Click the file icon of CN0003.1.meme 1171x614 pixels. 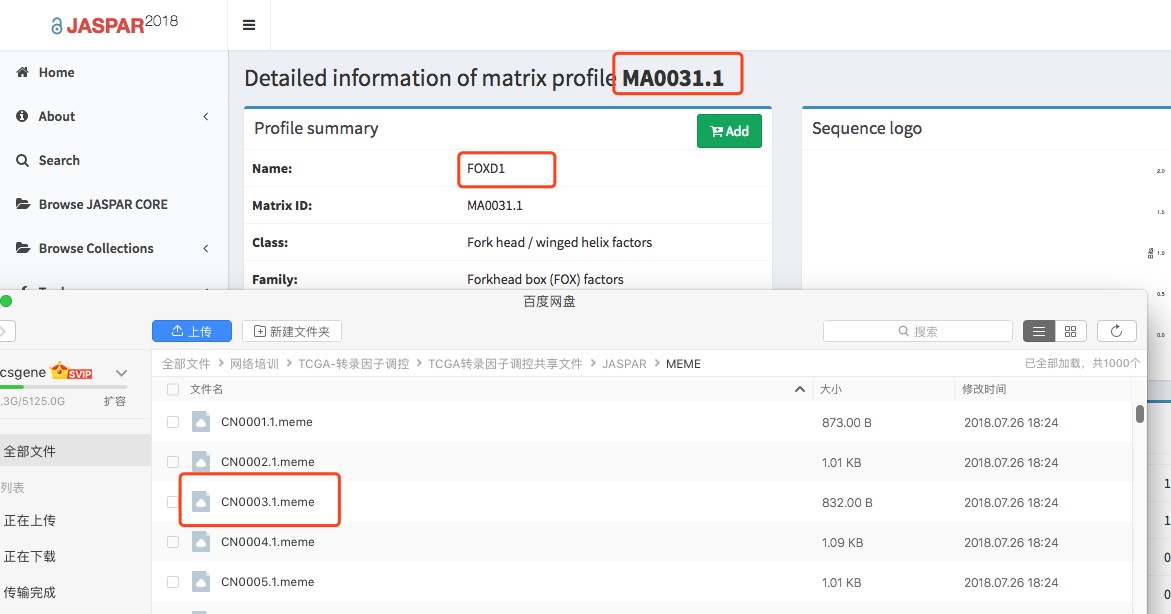201,502
